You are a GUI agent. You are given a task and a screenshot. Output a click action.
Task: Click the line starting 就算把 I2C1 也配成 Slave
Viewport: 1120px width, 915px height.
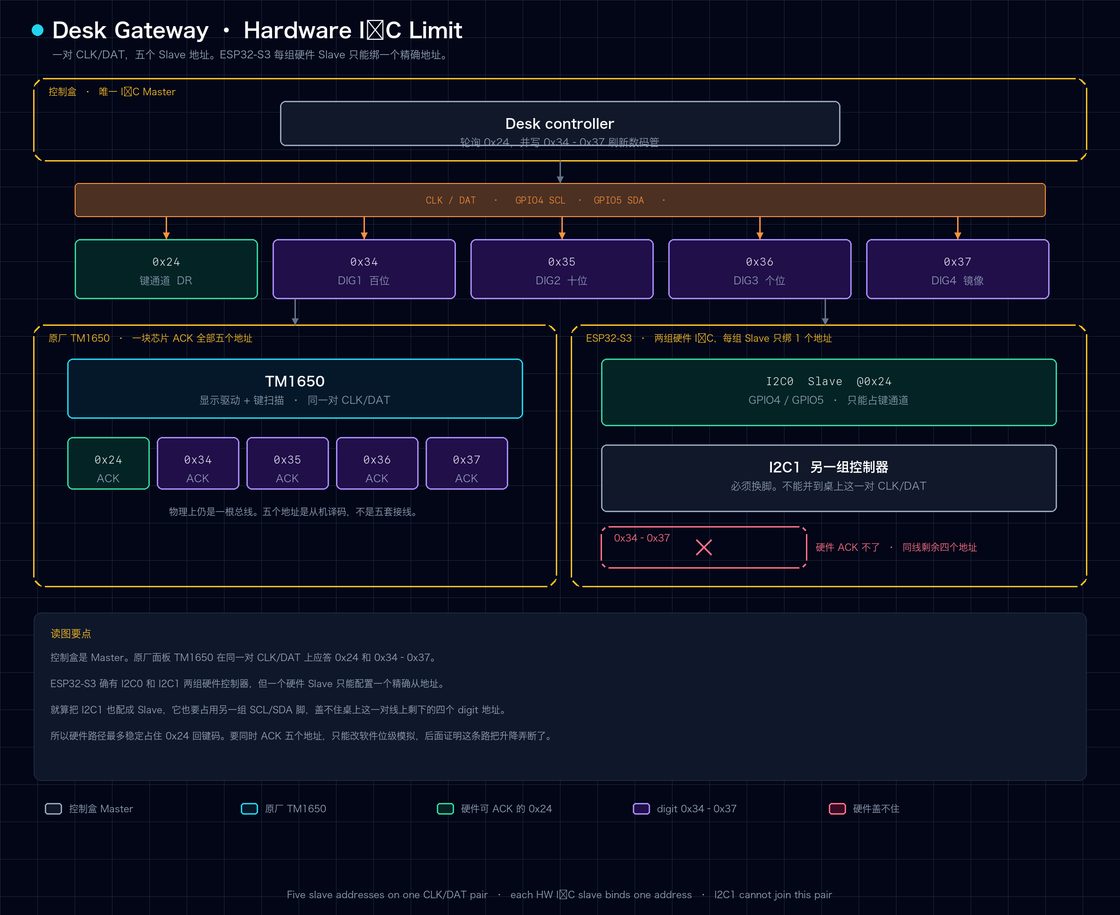(279, 710)
